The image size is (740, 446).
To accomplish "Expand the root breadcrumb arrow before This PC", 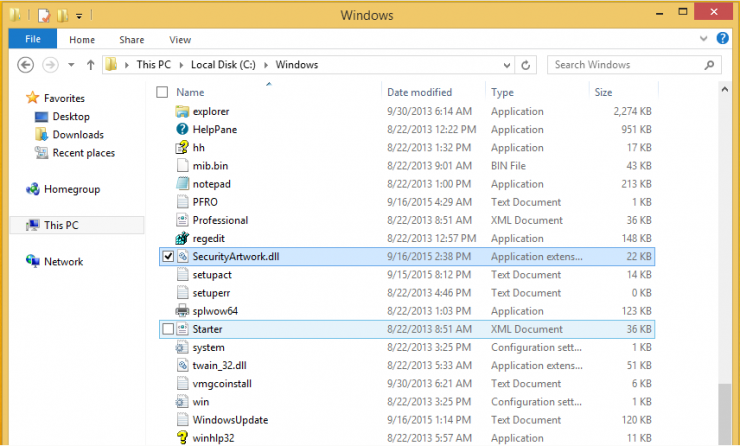I will (x=126, y=65).
